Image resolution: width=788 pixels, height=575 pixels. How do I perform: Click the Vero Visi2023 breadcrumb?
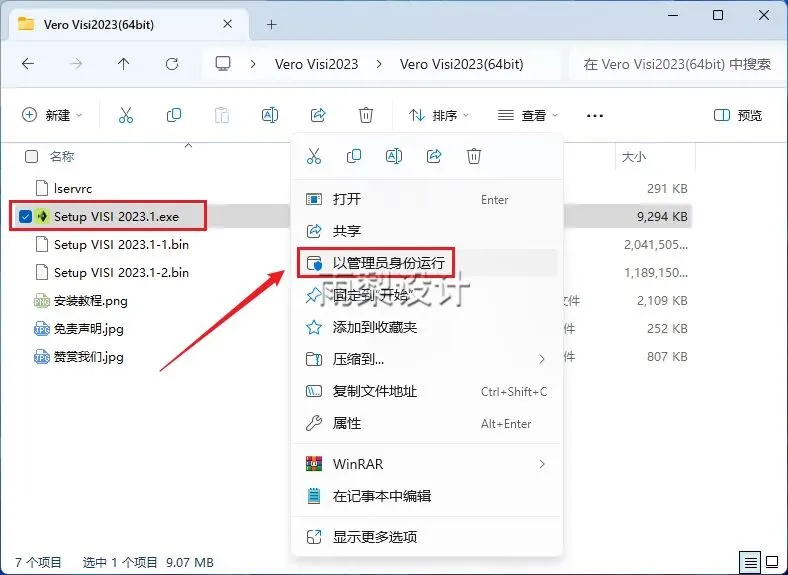click(317, 64)
